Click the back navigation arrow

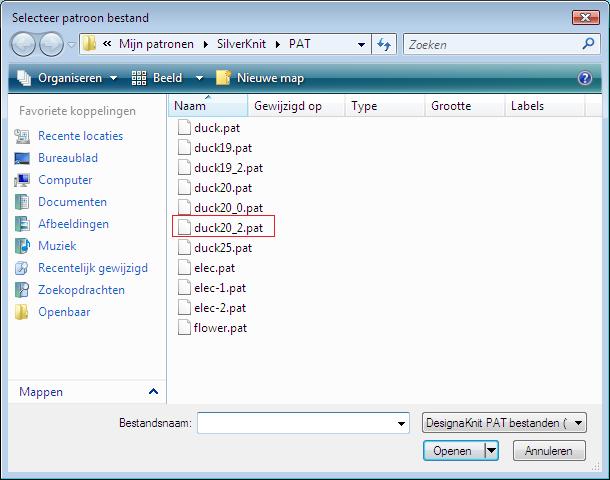[25, 45]
